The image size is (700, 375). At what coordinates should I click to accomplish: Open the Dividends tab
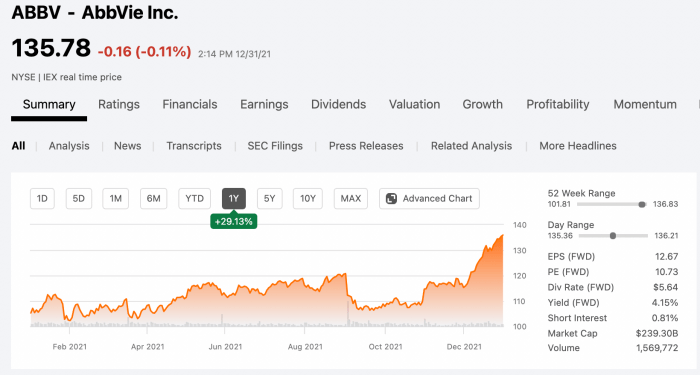tap(338, 104)
